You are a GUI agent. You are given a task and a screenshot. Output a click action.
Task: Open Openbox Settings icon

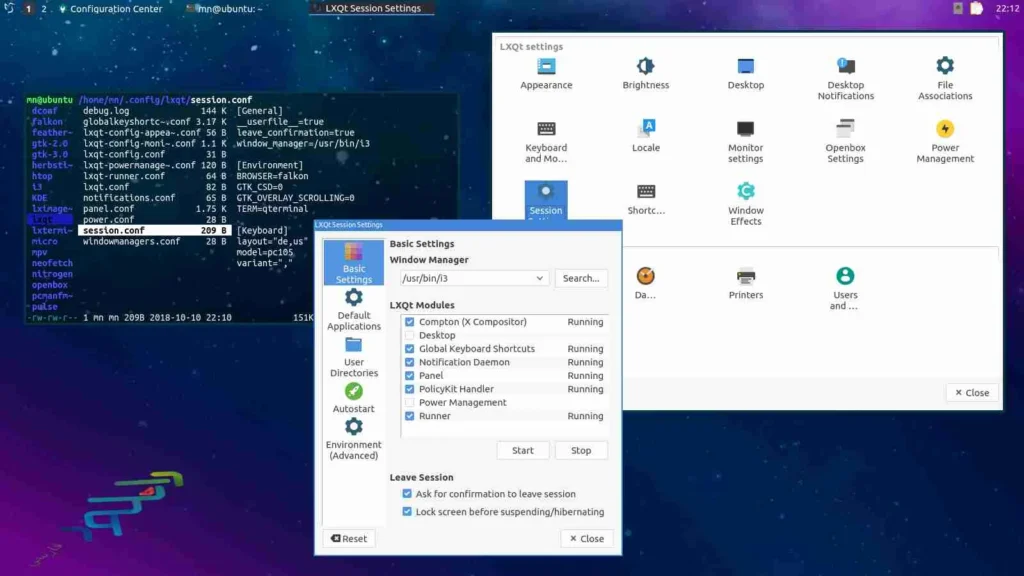point(845,141)
